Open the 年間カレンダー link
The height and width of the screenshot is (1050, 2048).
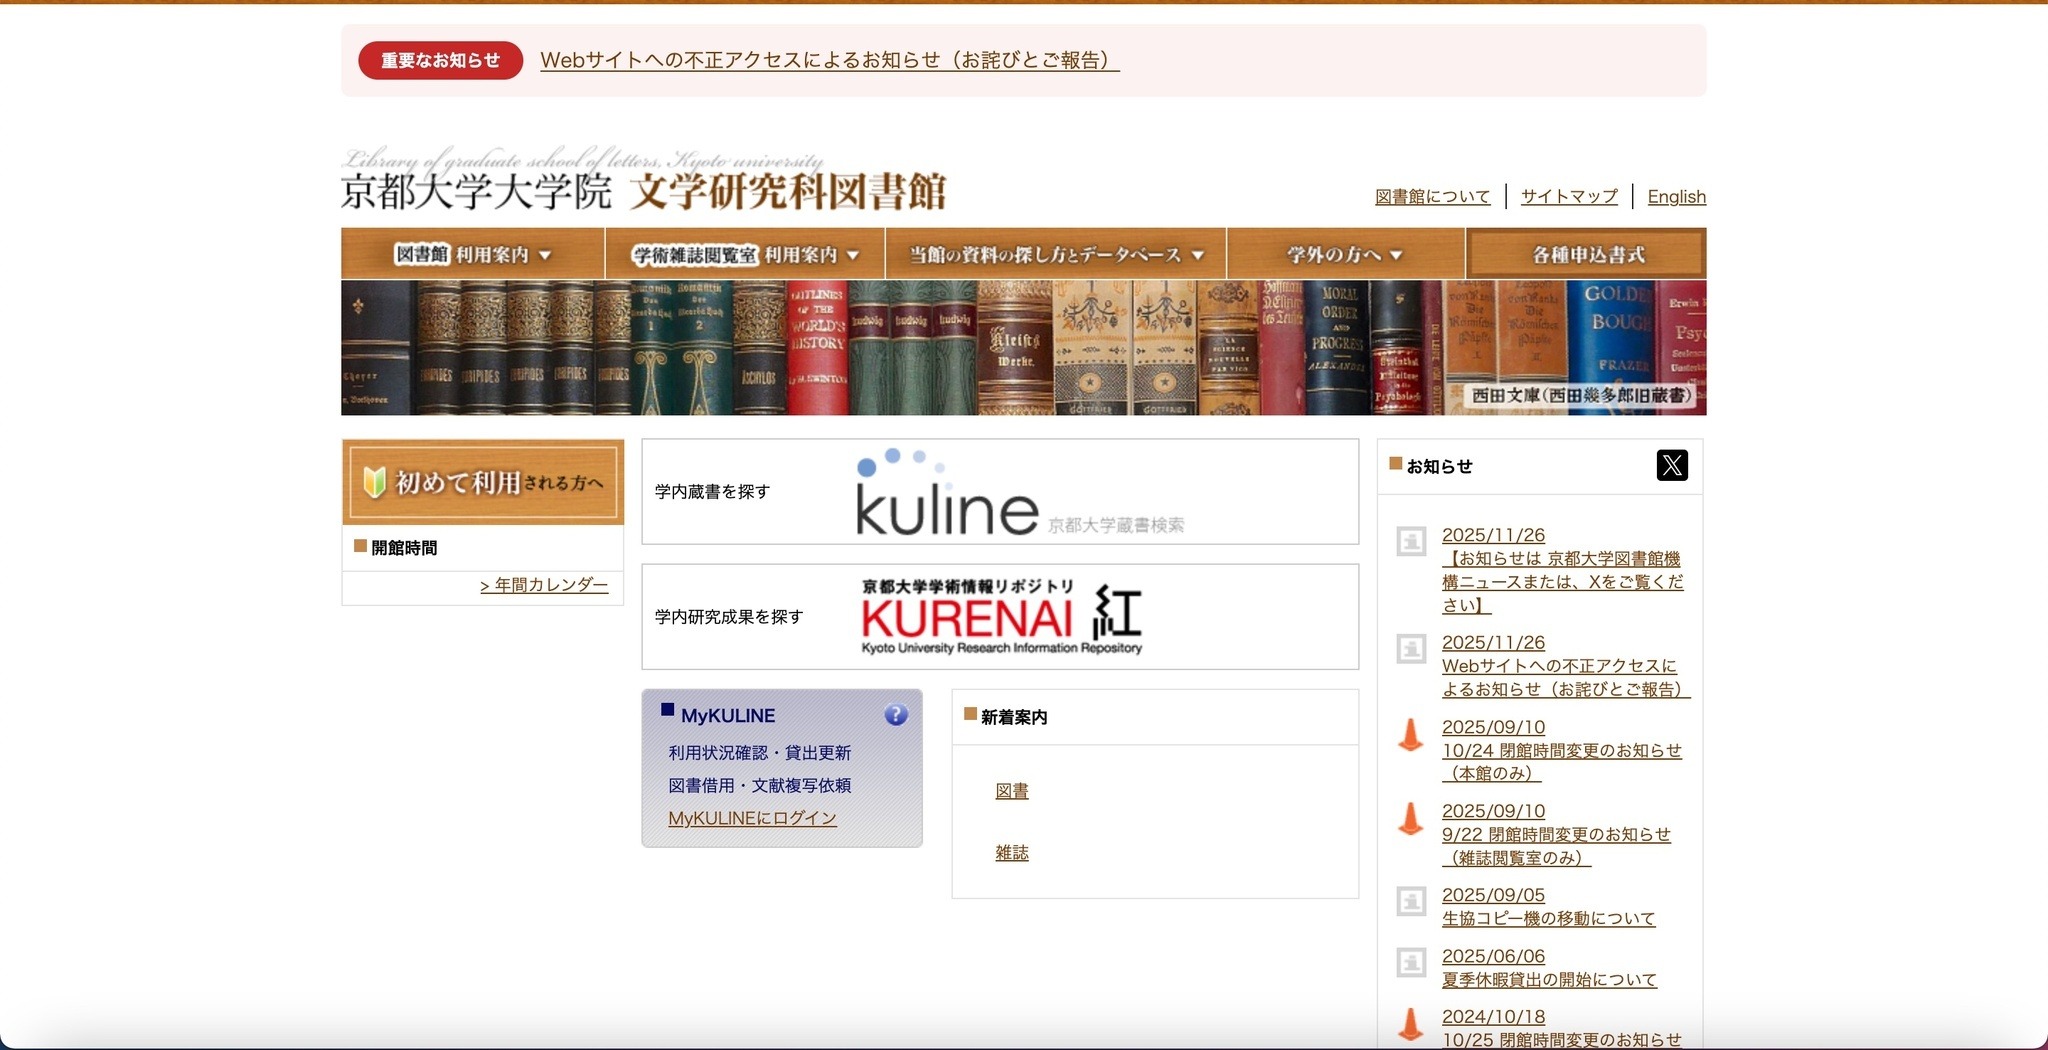coord(545,587)
